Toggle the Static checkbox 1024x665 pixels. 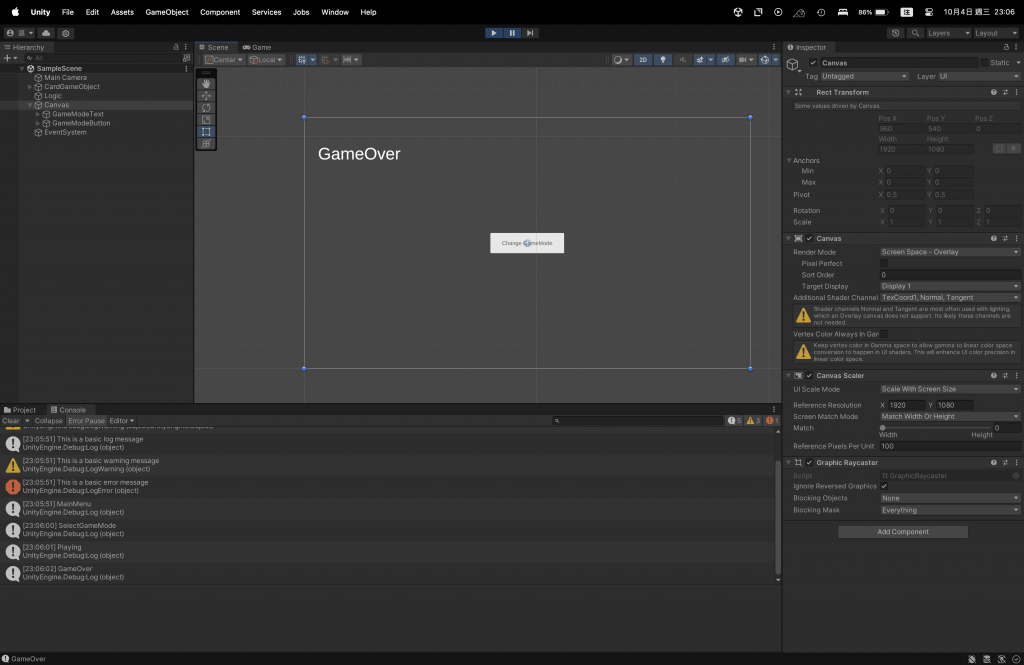point(984,63)
